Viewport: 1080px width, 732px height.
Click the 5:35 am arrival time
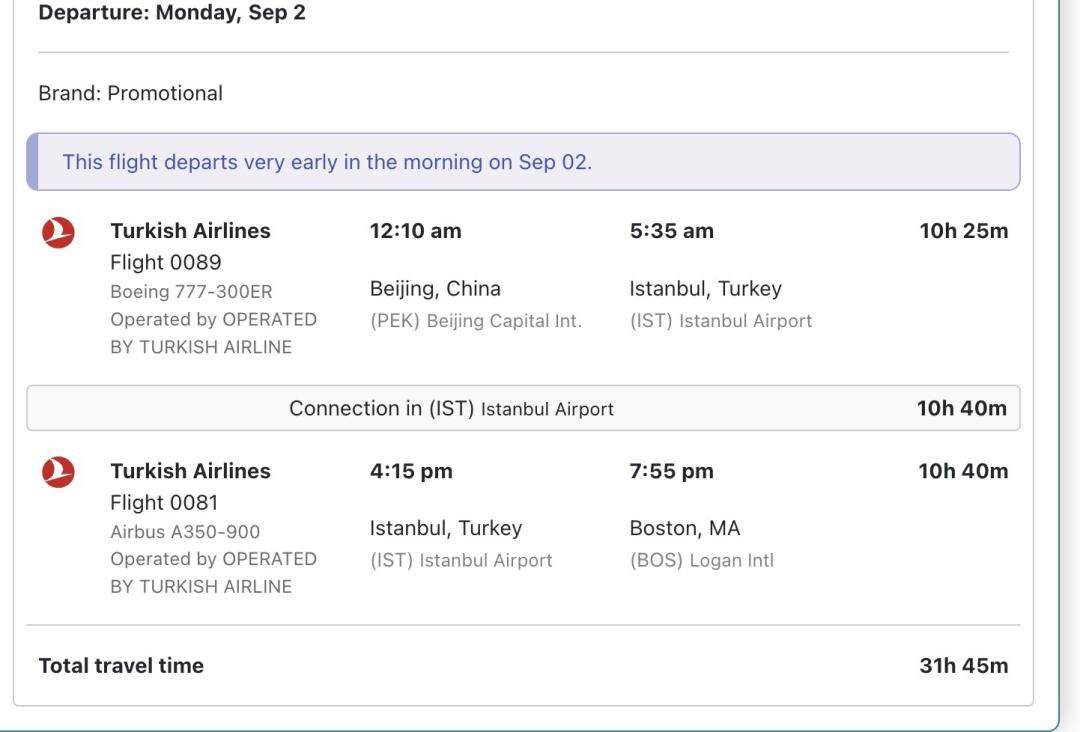671,231
